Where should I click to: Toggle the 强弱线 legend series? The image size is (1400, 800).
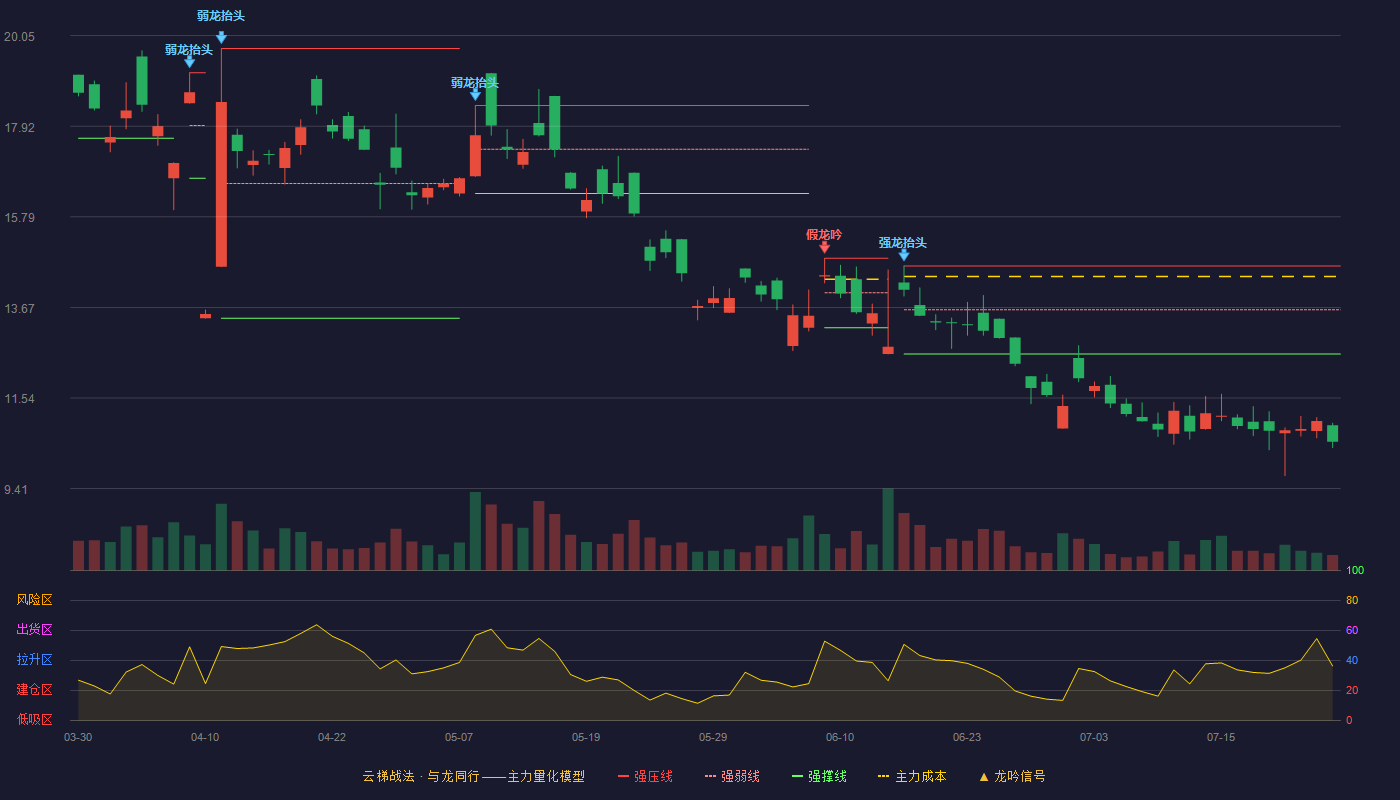(x=732, y=776)
